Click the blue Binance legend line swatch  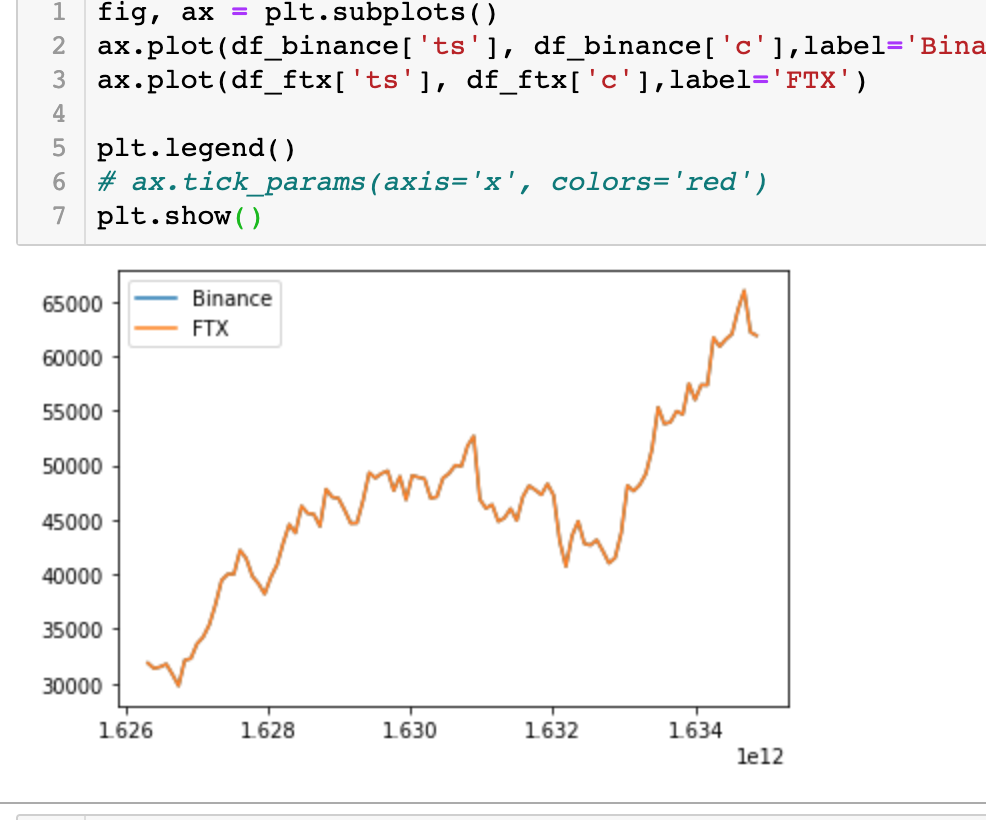(156, 298)
